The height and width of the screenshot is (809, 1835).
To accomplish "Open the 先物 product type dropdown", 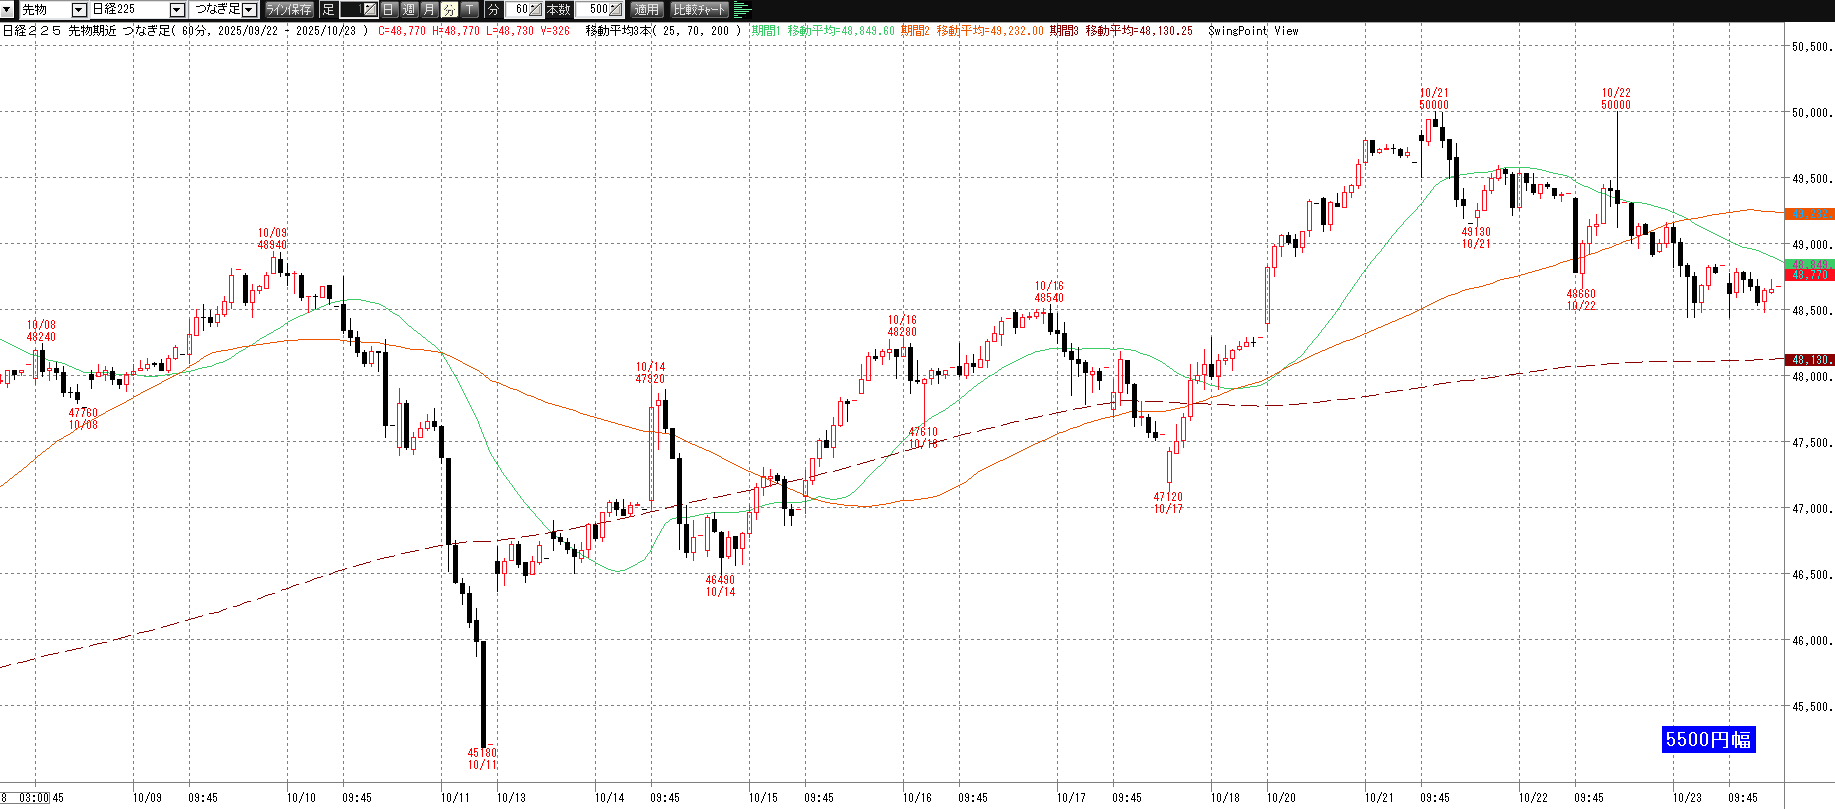I will click(x=79, y=9).
